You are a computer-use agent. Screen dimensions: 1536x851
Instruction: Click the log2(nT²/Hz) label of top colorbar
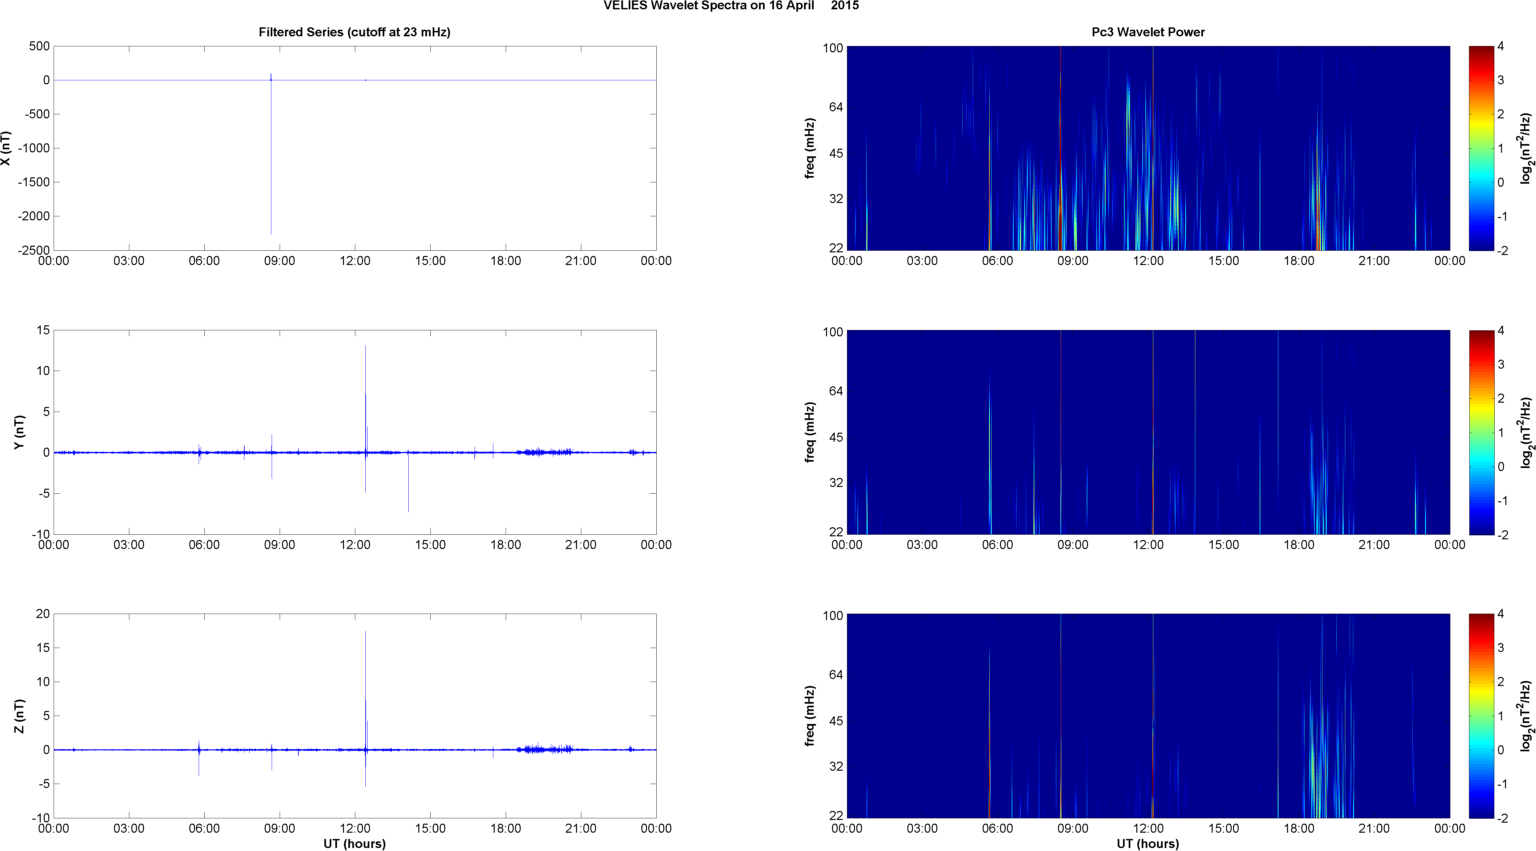point(1526,148)
